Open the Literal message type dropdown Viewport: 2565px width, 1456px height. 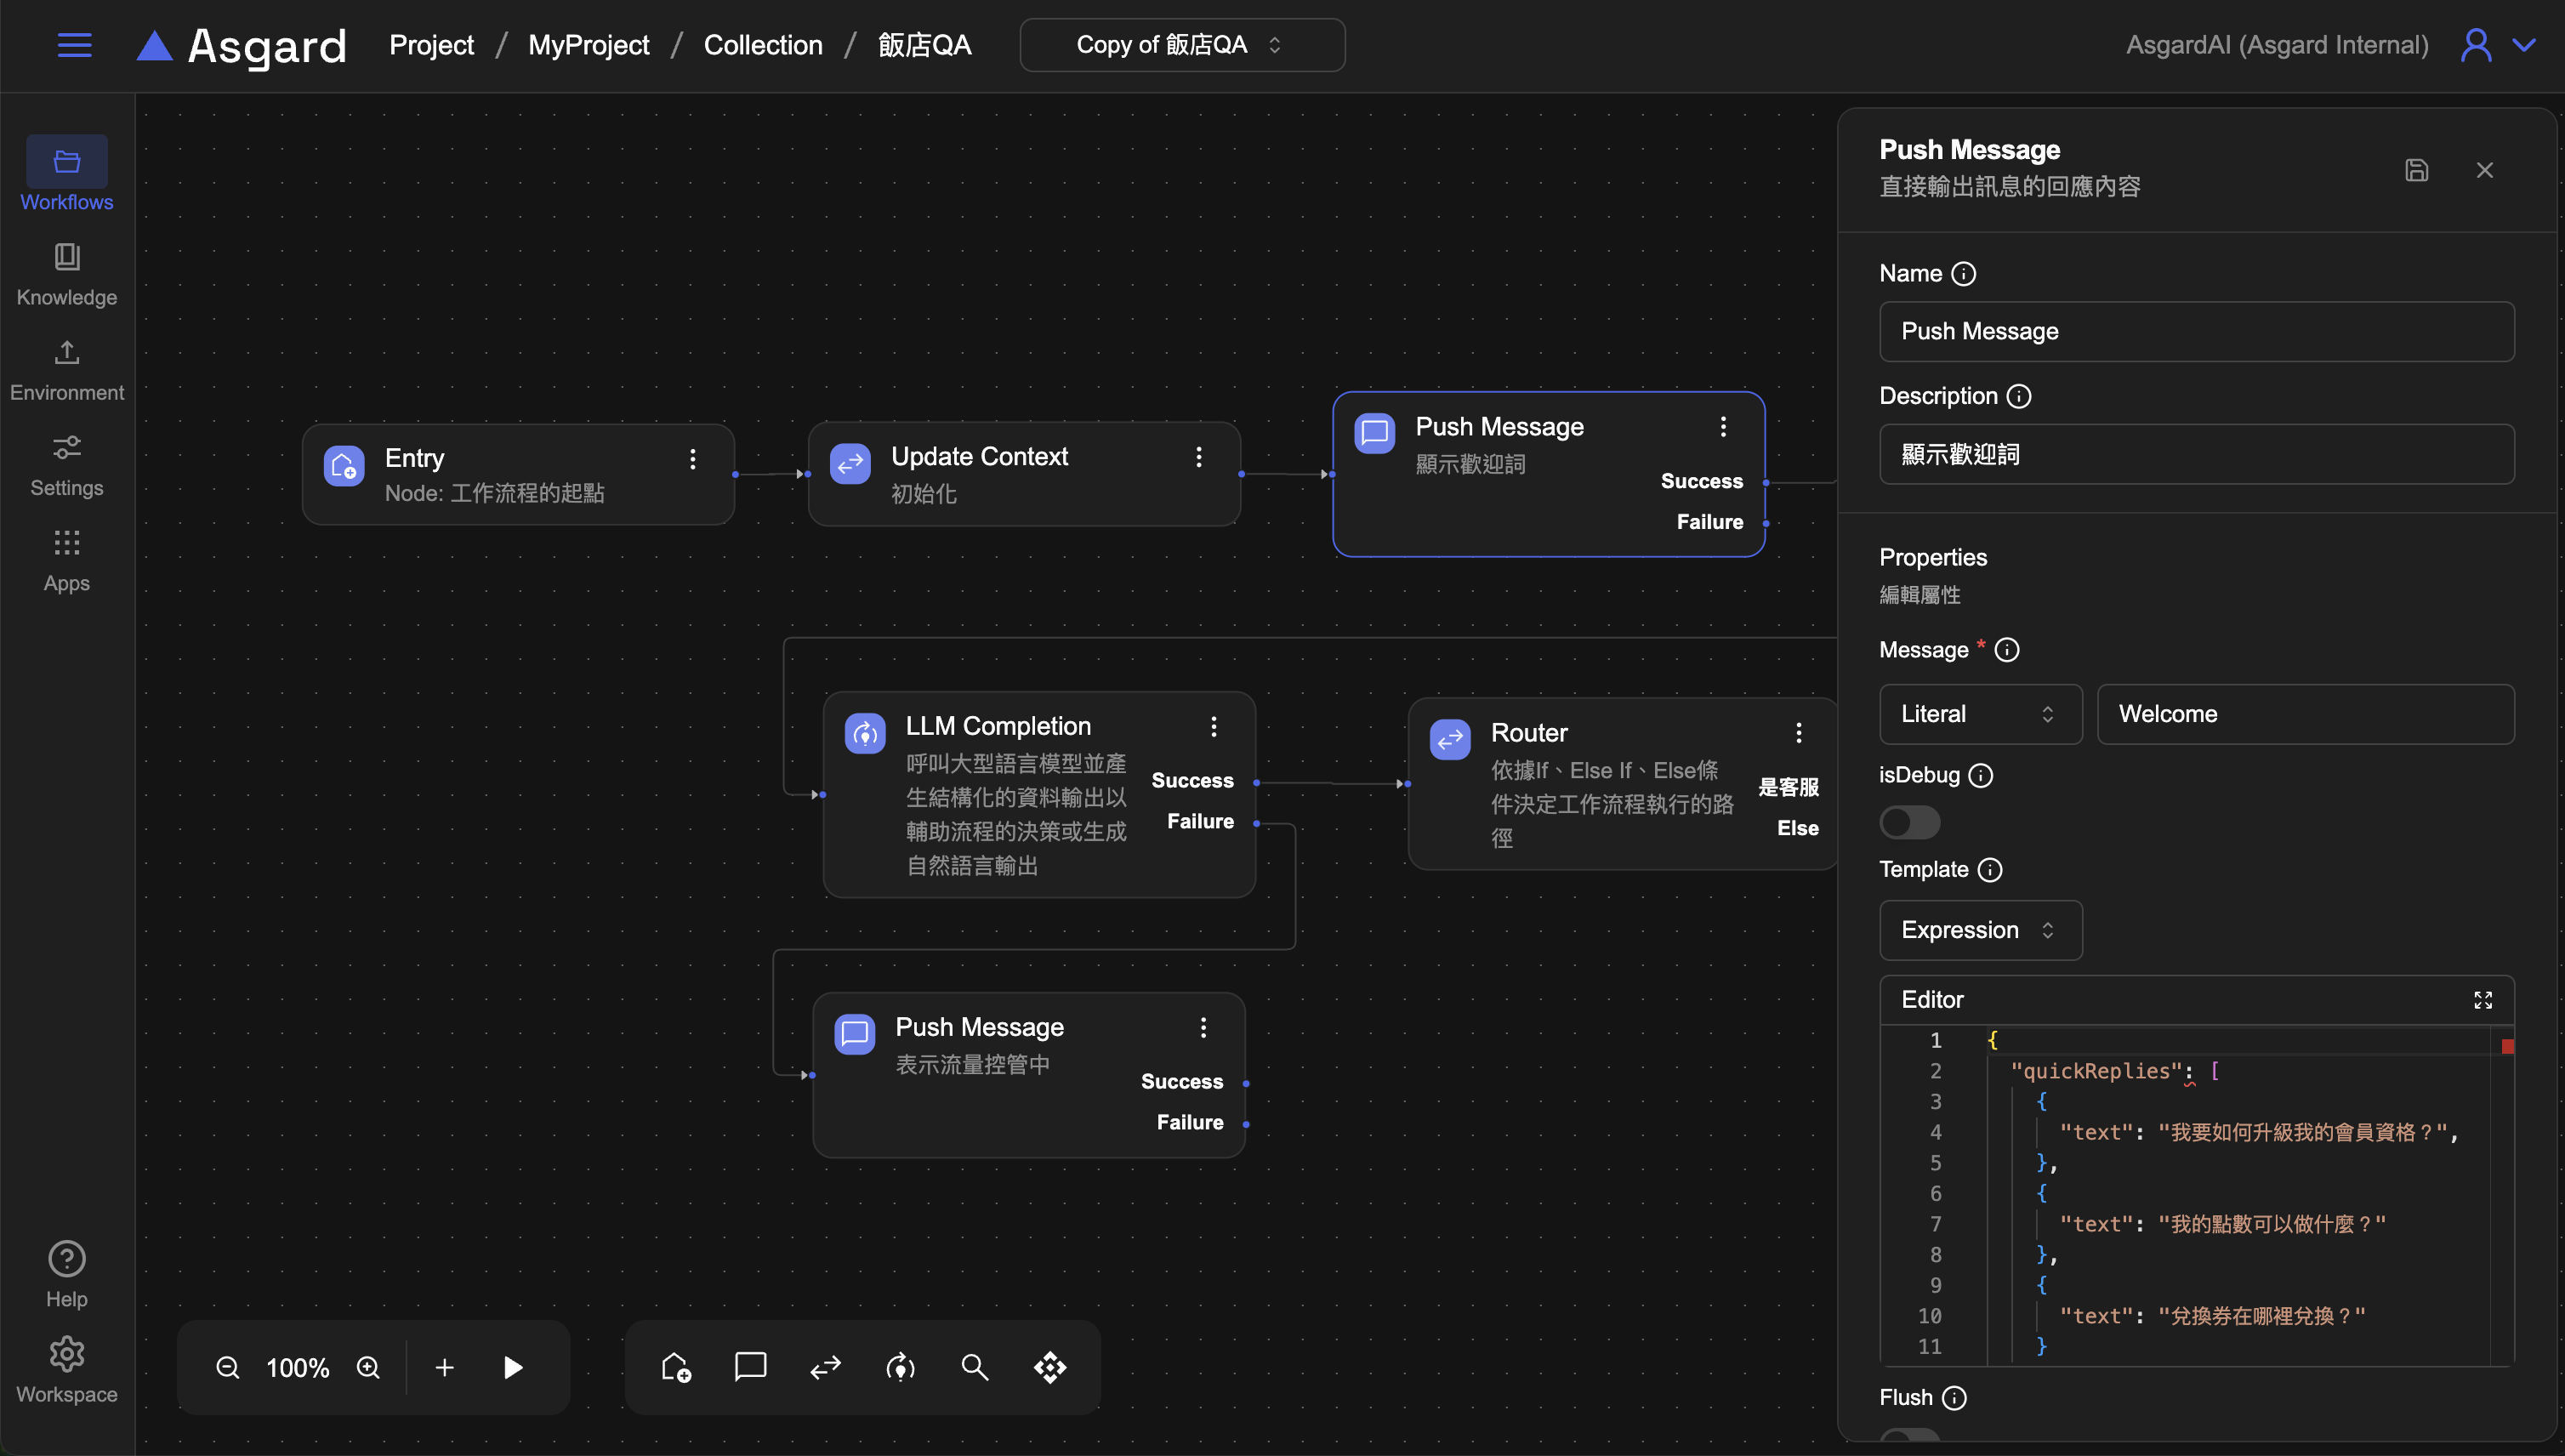(x=1979, y=714)
